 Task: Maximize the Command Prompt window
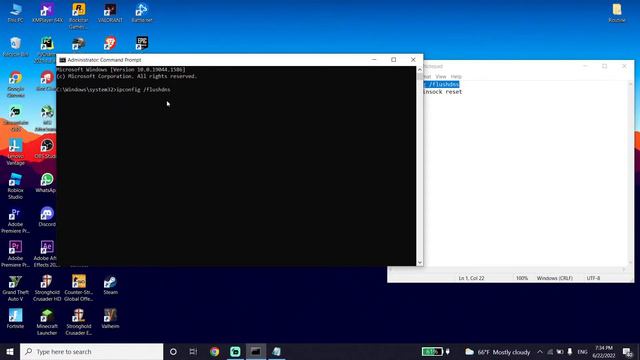[393, 60]
